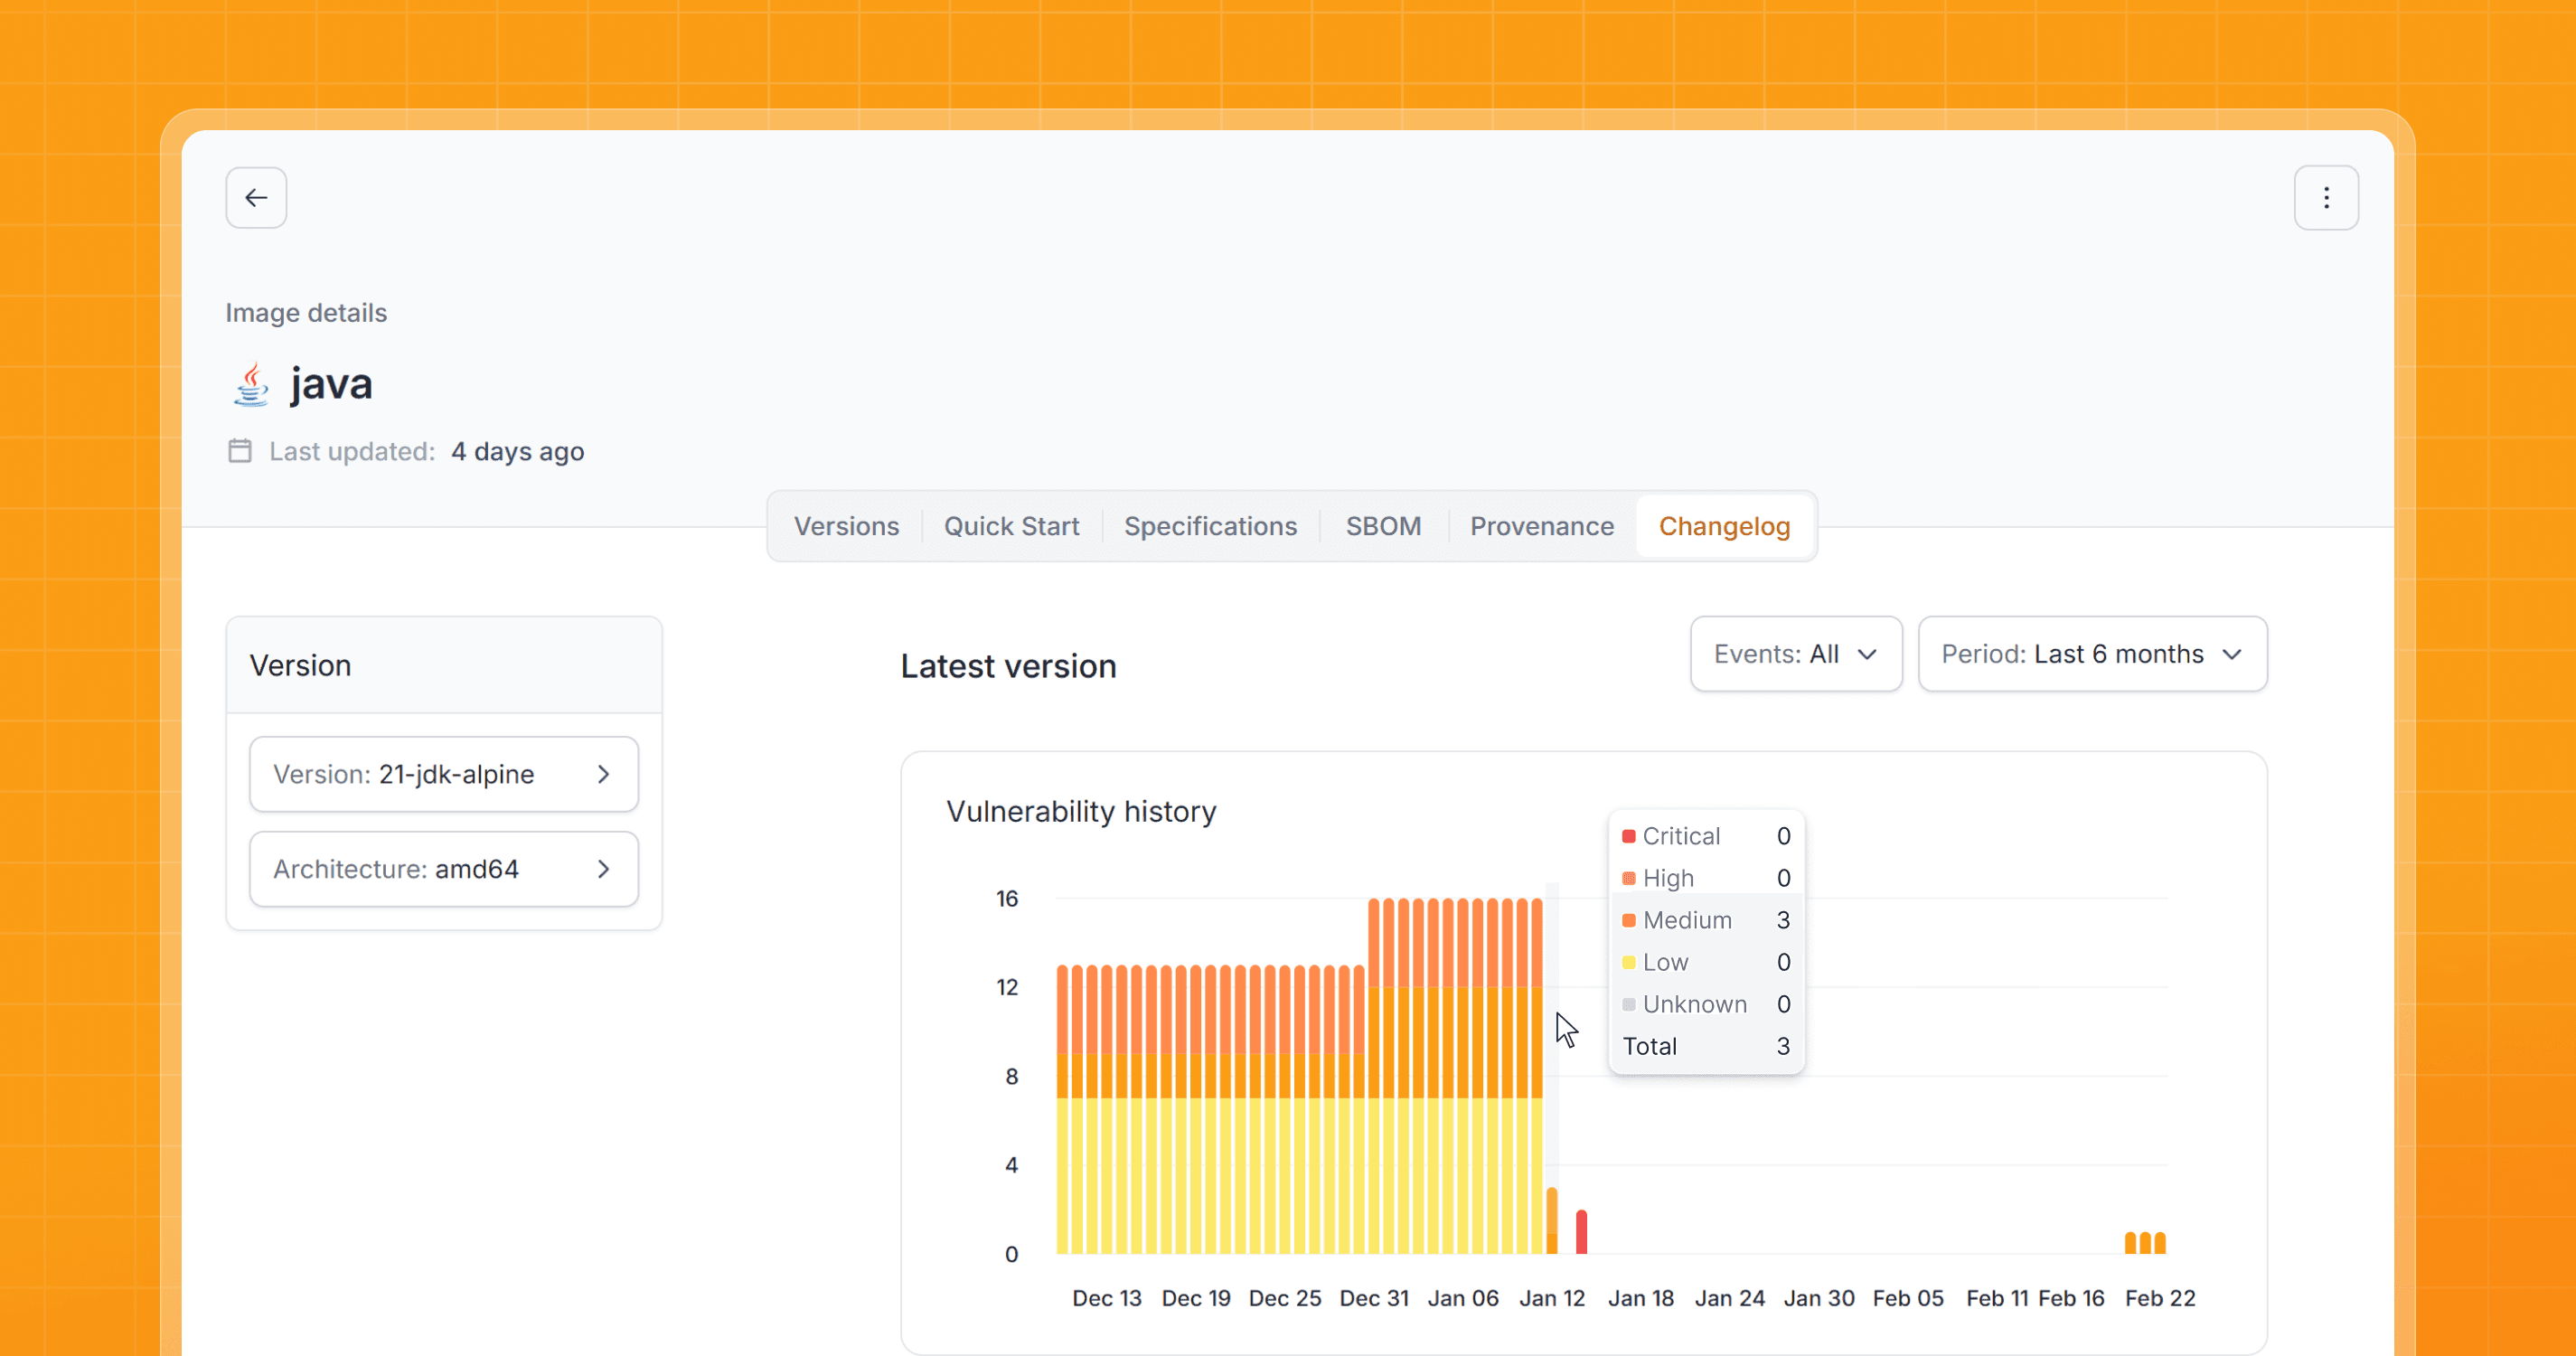Click the chevron on Architecture amd64 row

[603, 869]
